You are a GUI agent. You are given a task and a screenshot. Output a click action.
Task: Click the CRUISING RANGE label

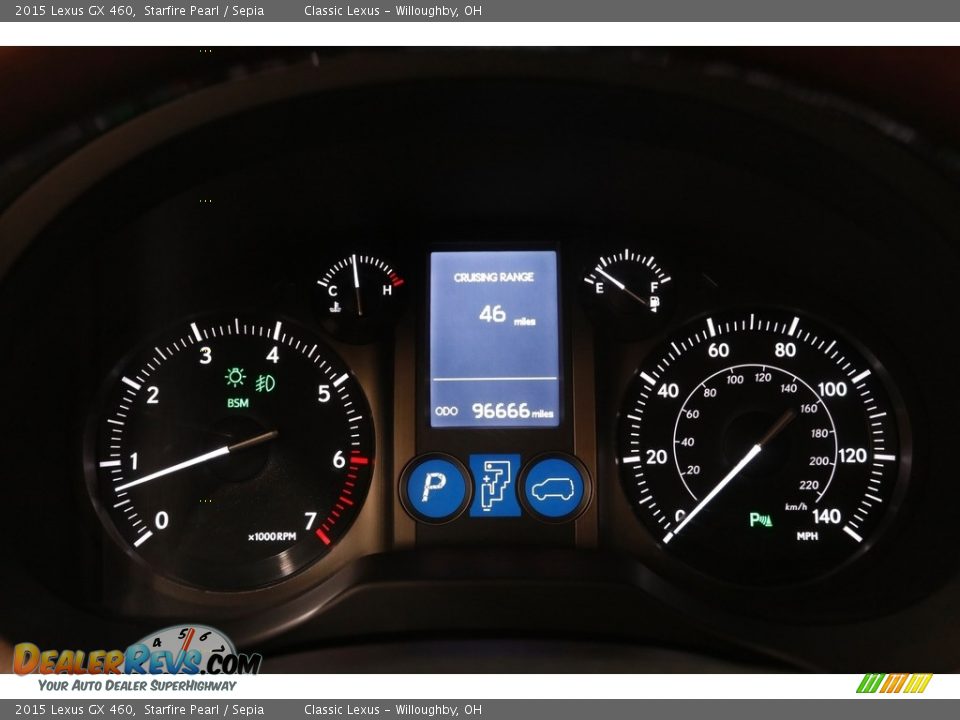click(493, 277)
